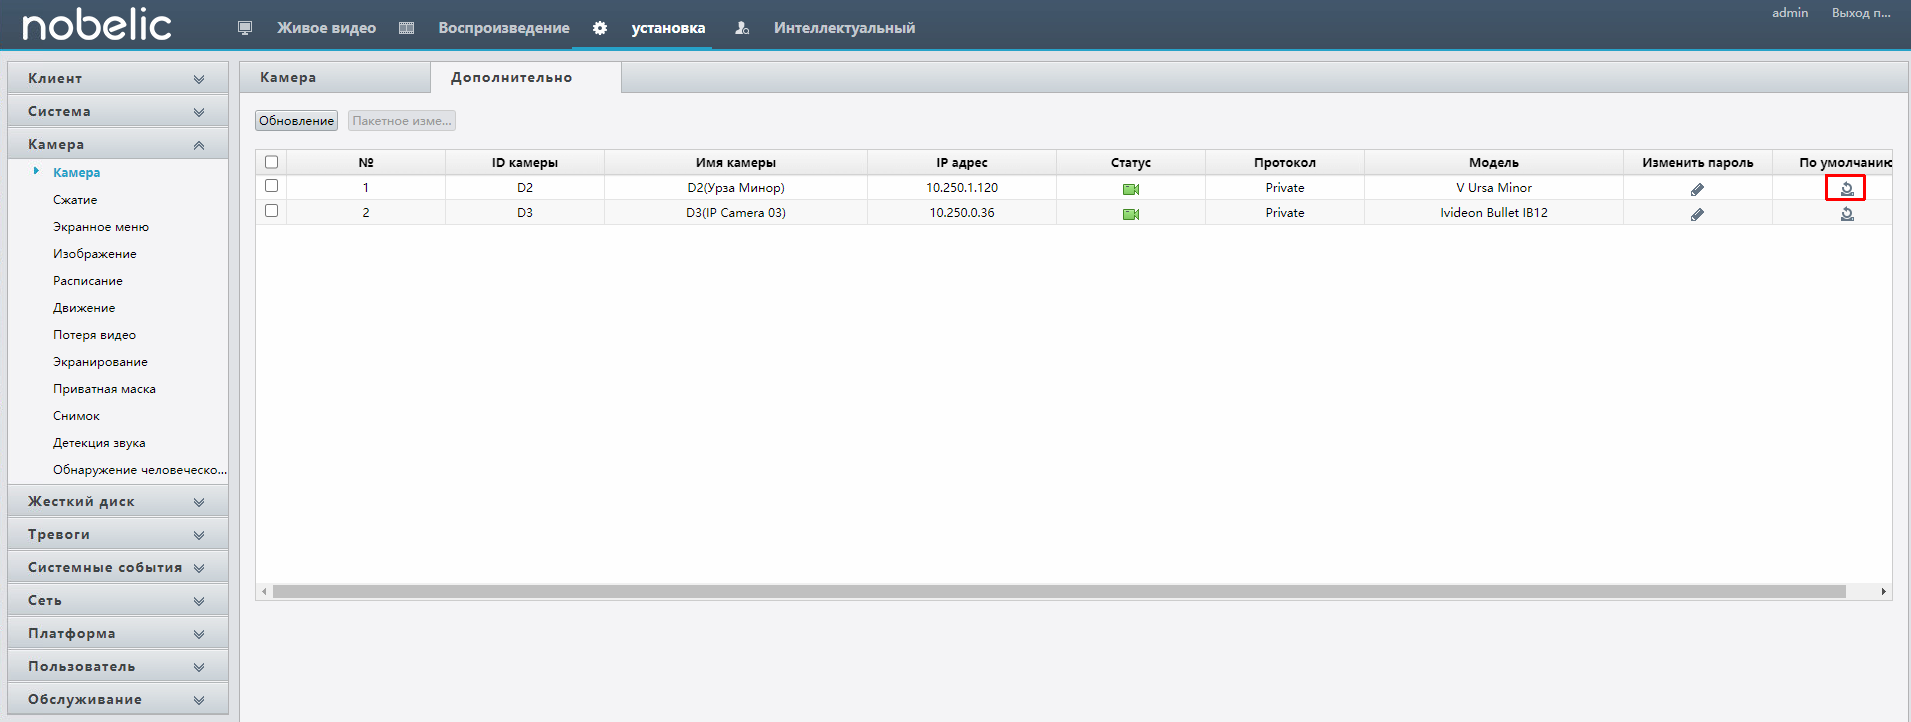Expand the Пользователь section

(x=118, y=666)
